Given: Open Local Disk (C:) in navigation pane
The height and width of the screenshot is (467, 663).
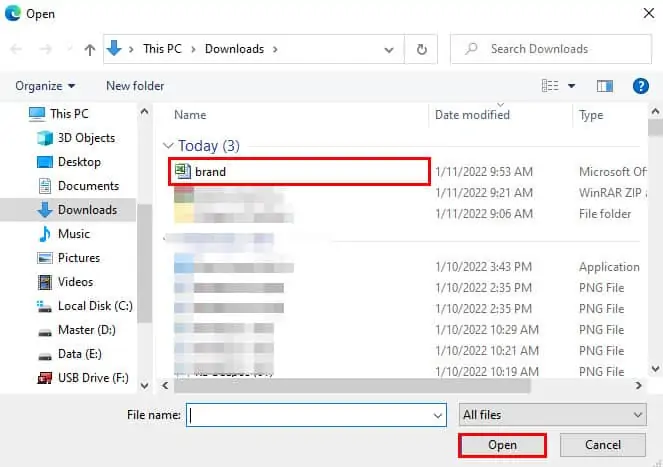Looking at the screenshot, I should 94,306.
